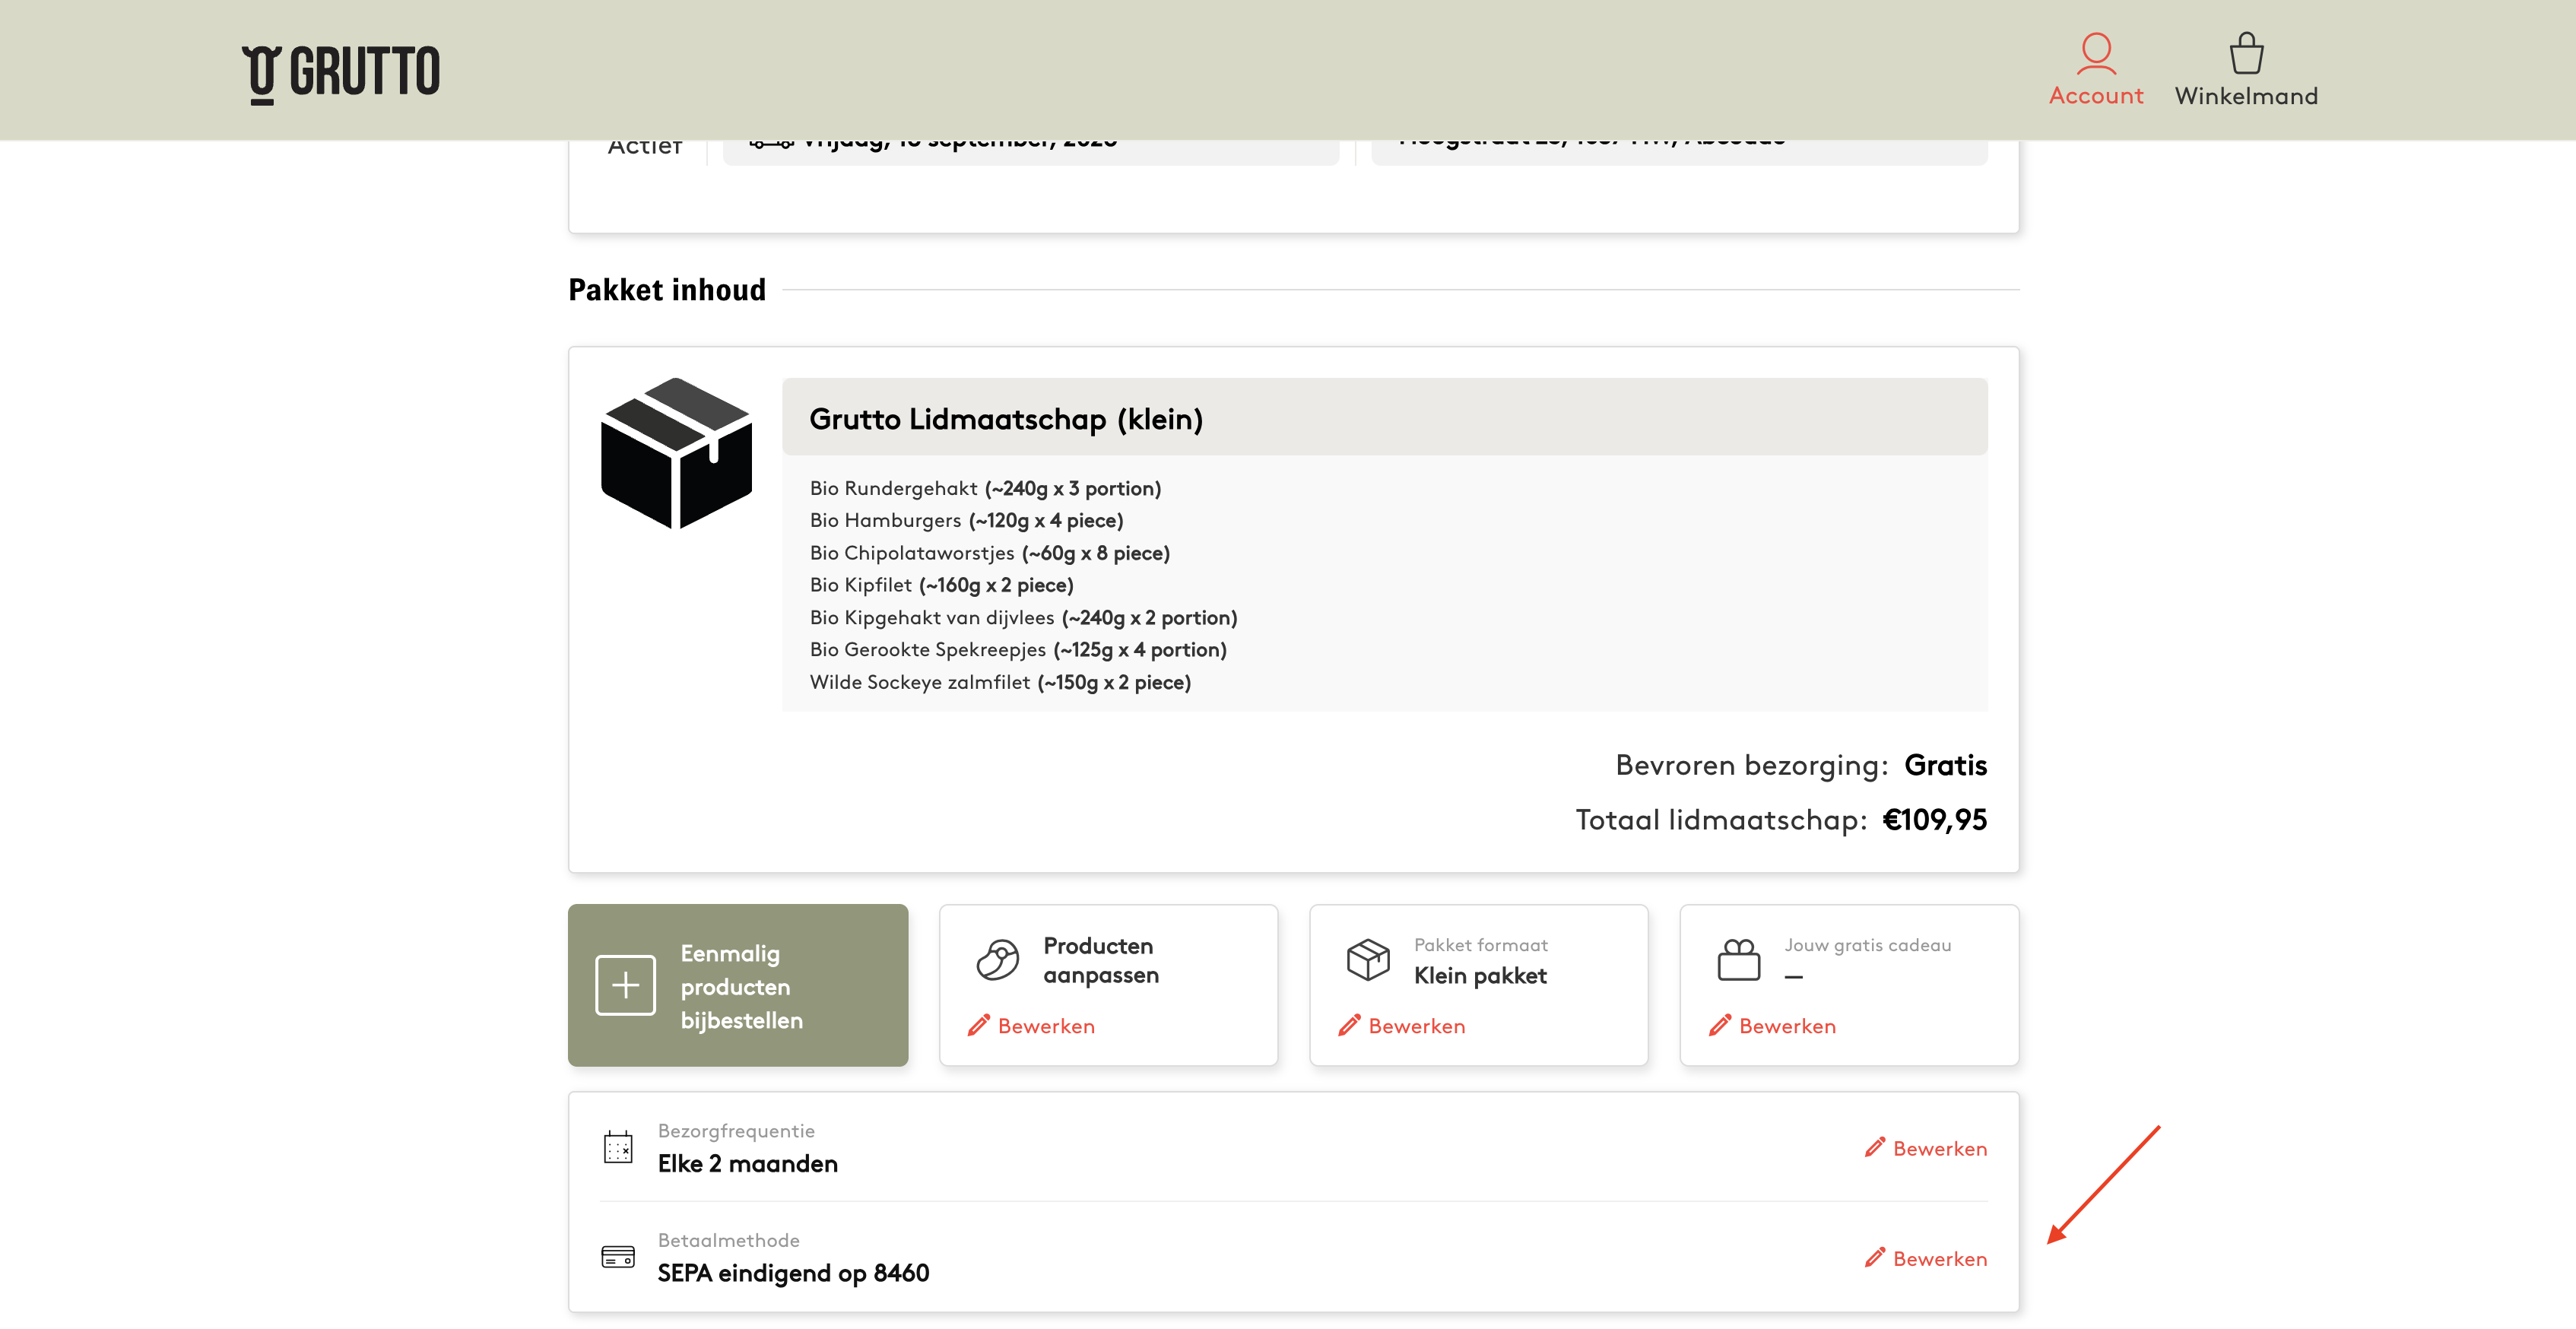Click the Producten aanpassen meat icon

point(997,960)
